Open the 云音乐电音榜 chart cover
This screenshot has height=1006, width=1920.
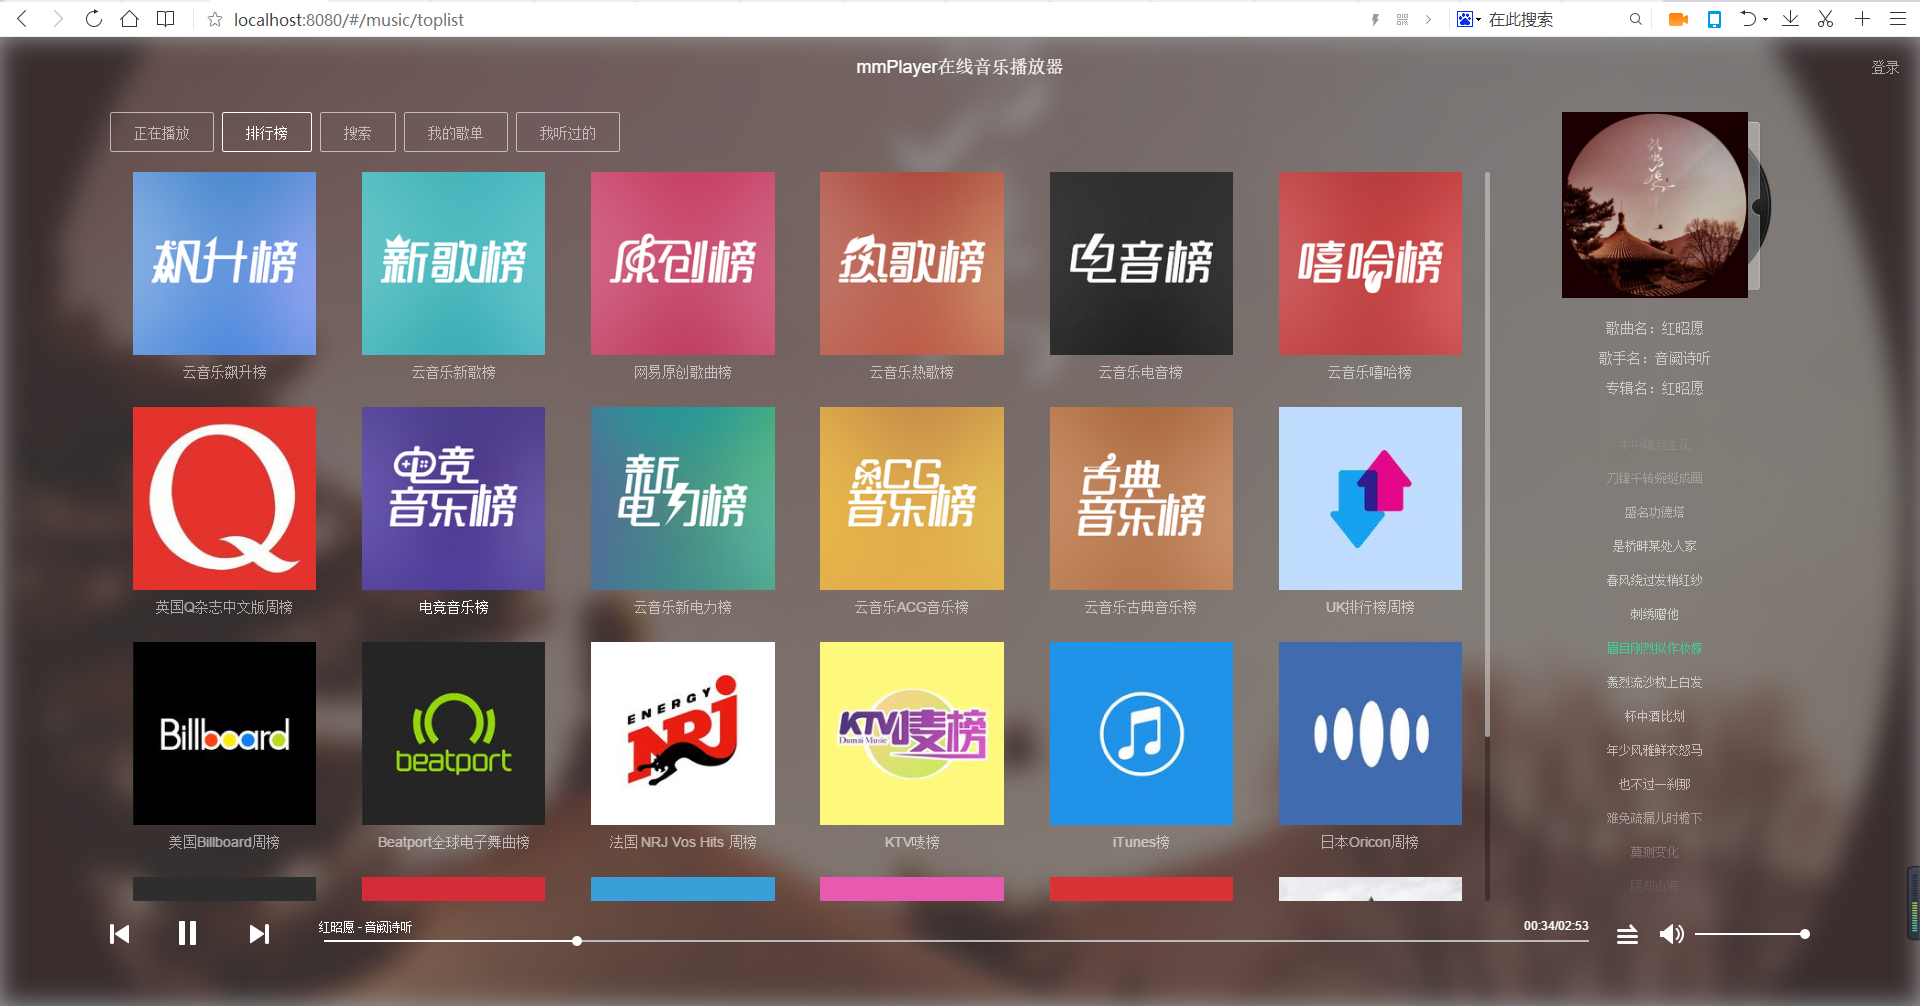tap(1141, 263)
